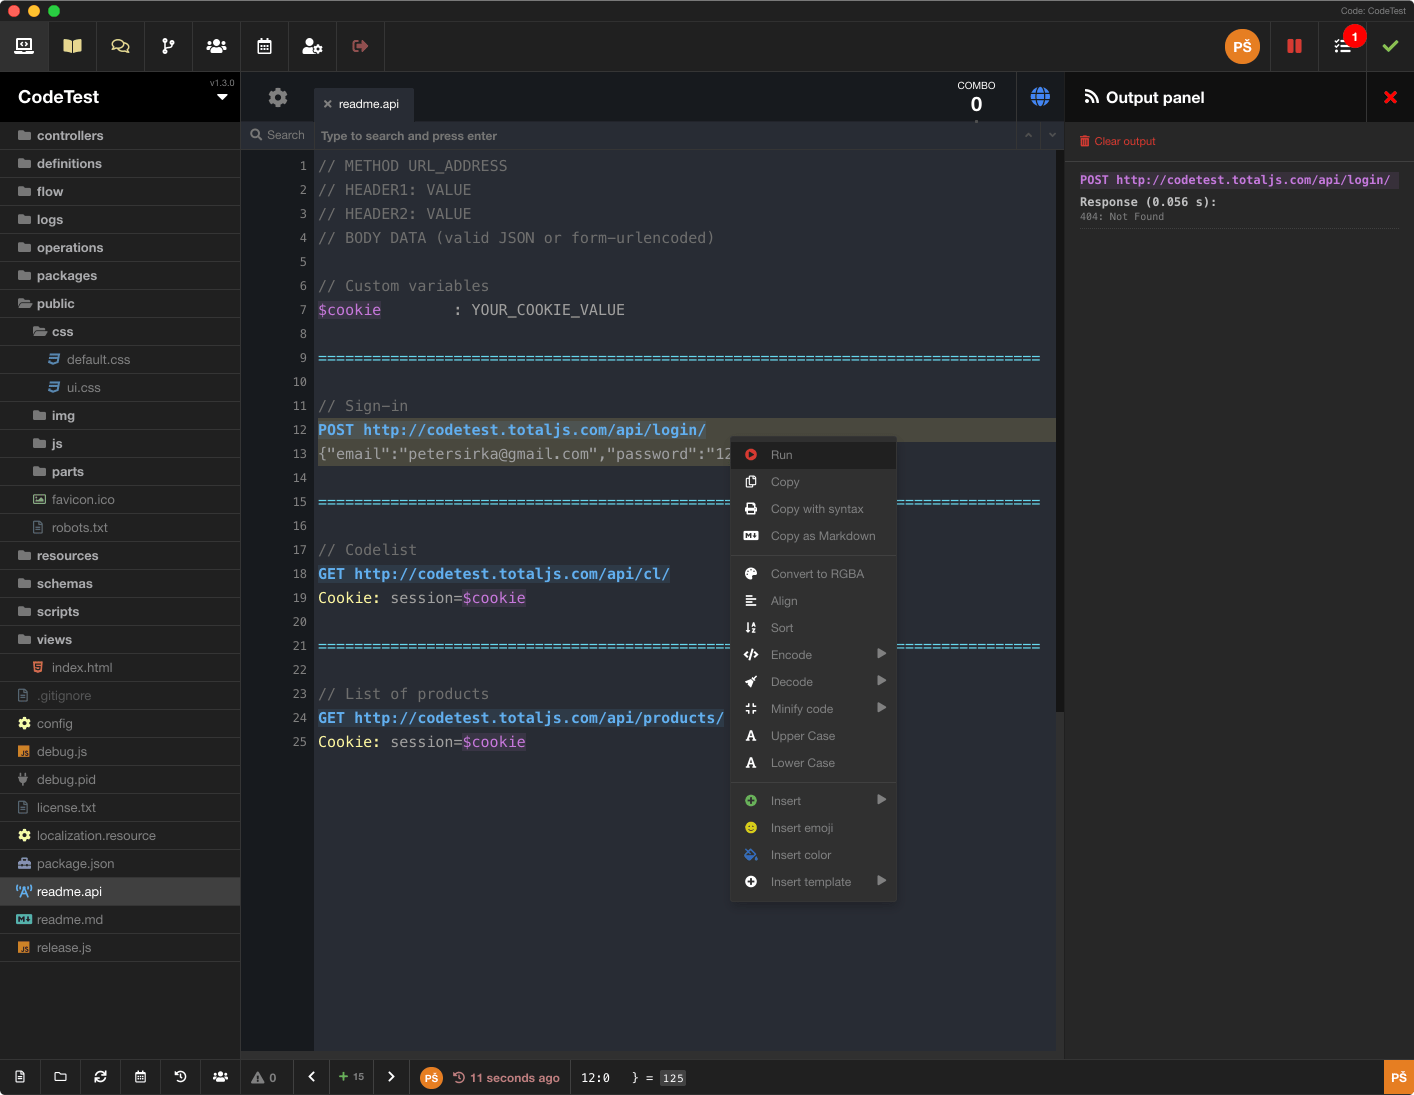Open the editor settings gear icon

tap(278, 97)
